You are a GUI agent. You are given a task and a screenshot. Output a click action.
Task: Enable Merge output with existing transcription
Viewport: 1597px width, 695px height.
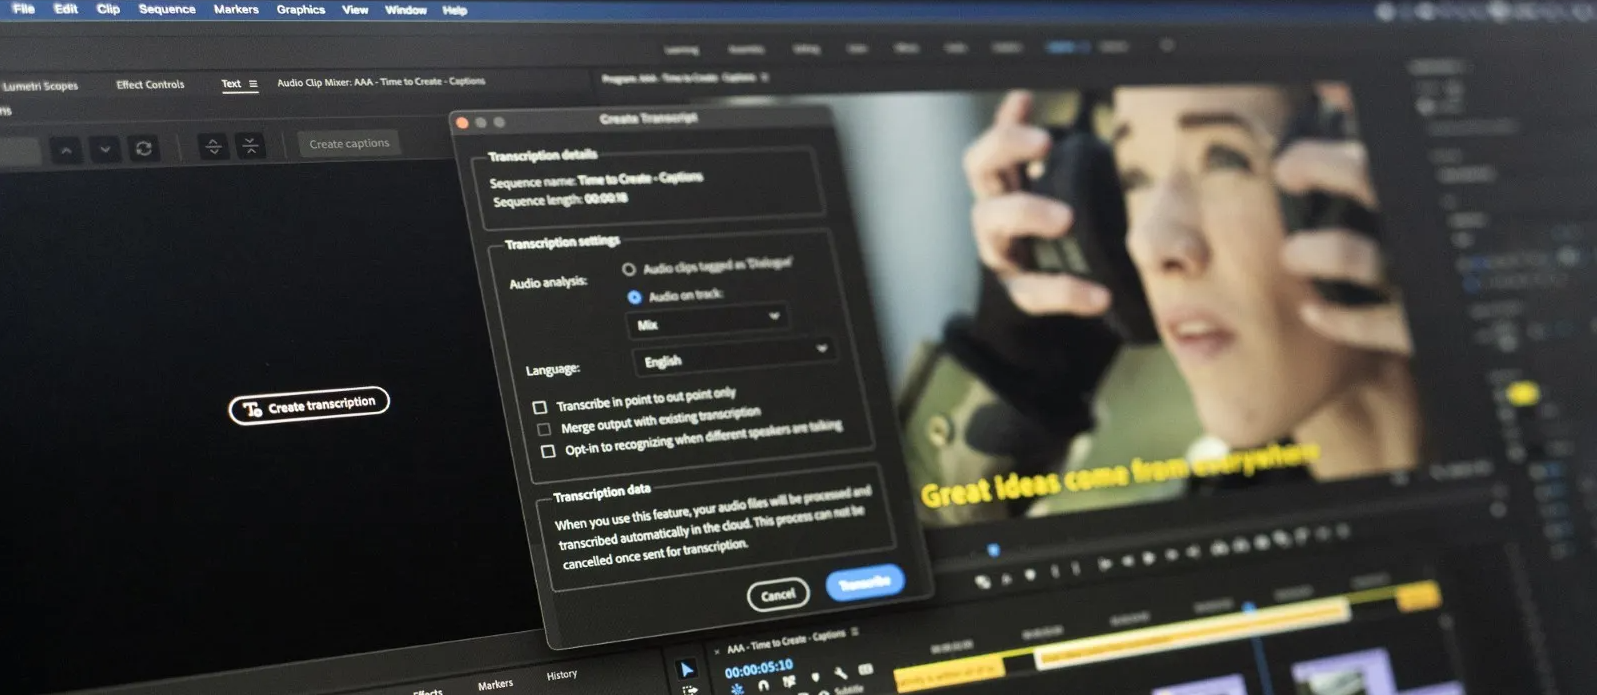tap(544, 429)
